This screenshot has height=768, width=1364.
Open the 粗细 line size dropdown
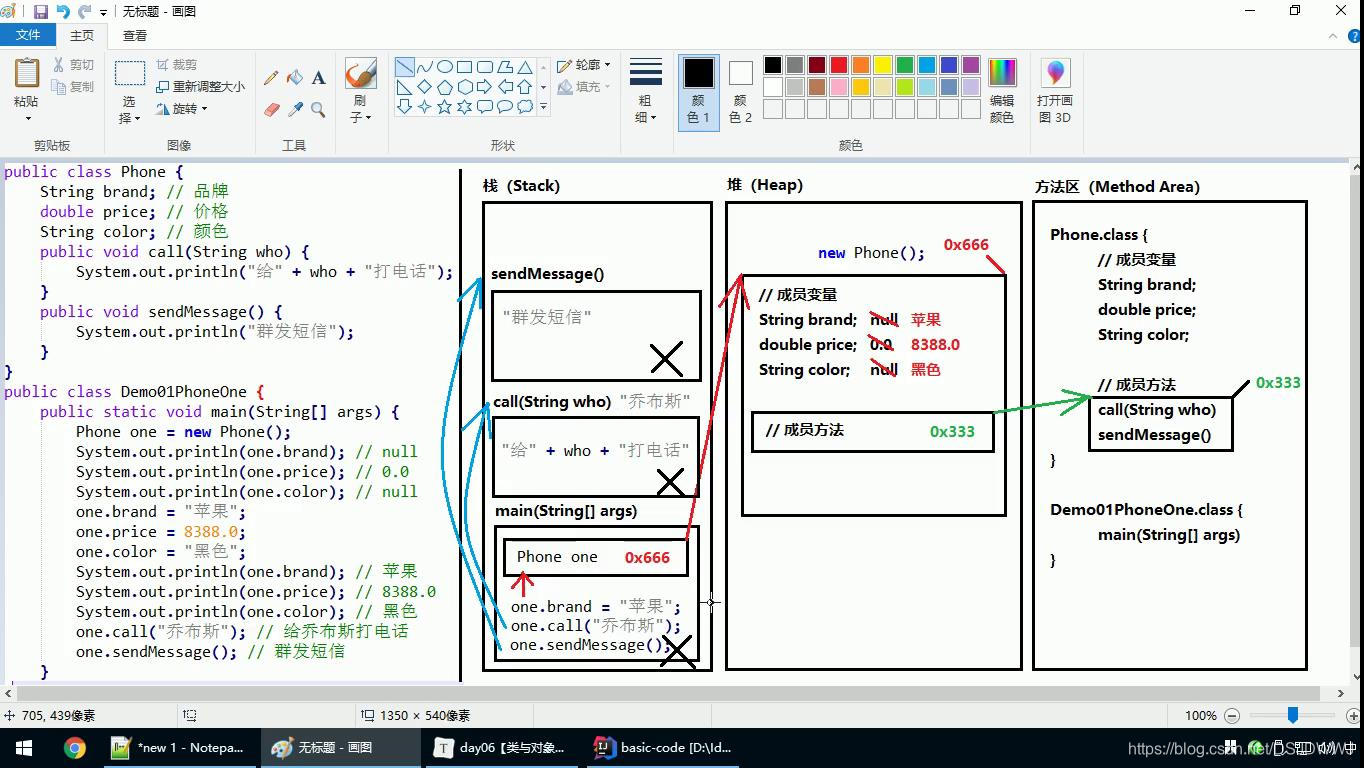coord(646,91)
